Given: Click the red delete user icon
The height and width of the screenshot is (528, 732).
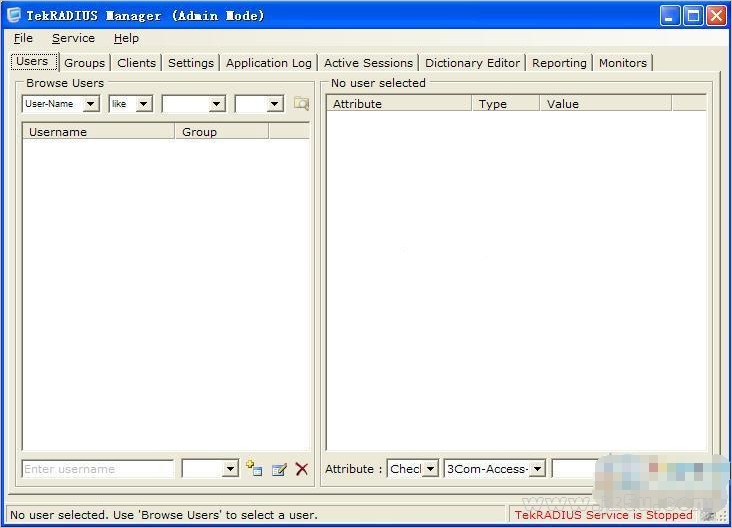Looking at the screenshot, I should click(302, 469).
